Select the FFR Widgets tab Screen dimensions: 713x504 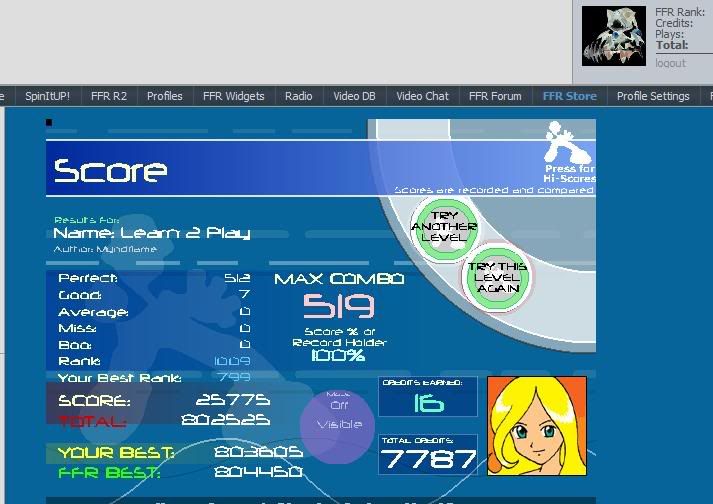coord(233,96)
